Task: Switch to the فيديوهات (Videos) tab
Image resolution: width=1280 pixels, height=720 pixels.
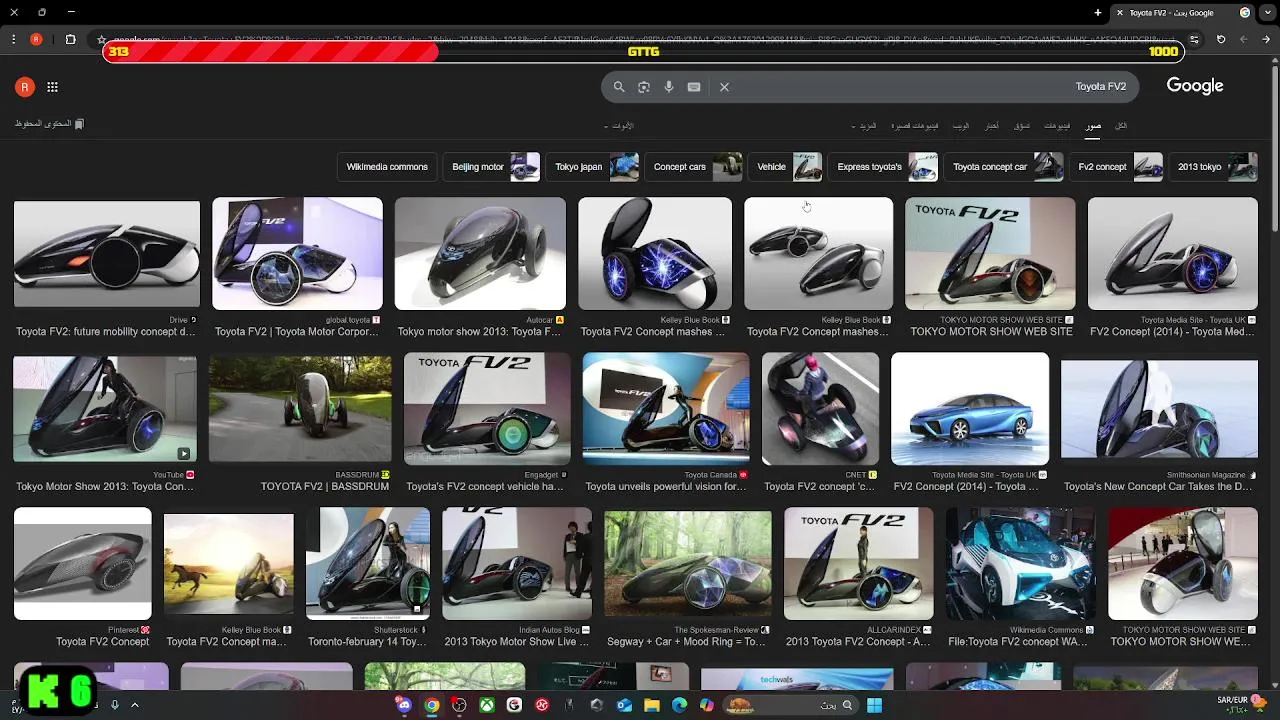Action: point(1057,126)
